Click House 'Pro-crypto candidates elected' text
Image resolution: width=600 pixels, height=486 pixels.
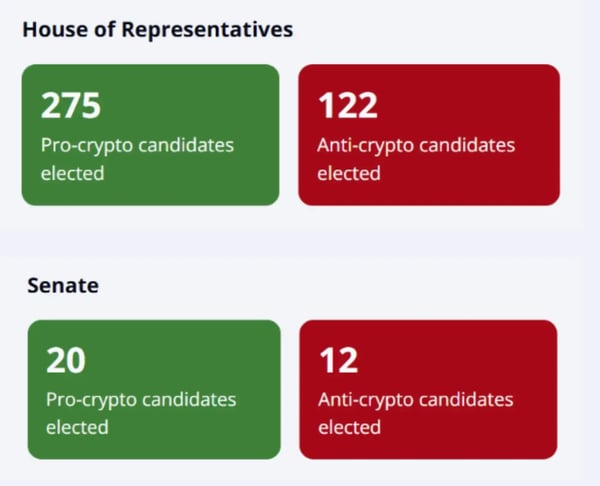pyautogui.click(x=137, y=159)
